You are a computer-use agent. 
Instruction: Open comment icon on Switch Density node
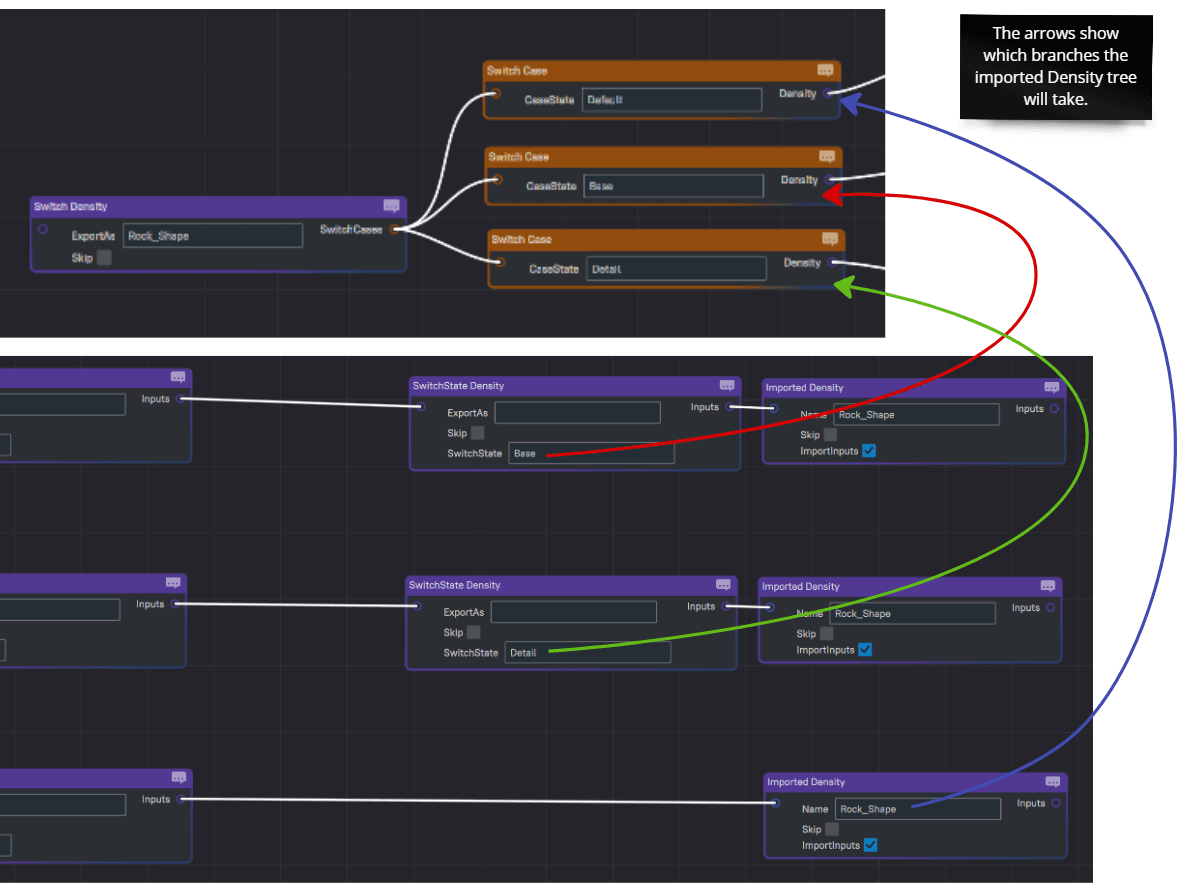pyautogui.click(x=391, y=206)
